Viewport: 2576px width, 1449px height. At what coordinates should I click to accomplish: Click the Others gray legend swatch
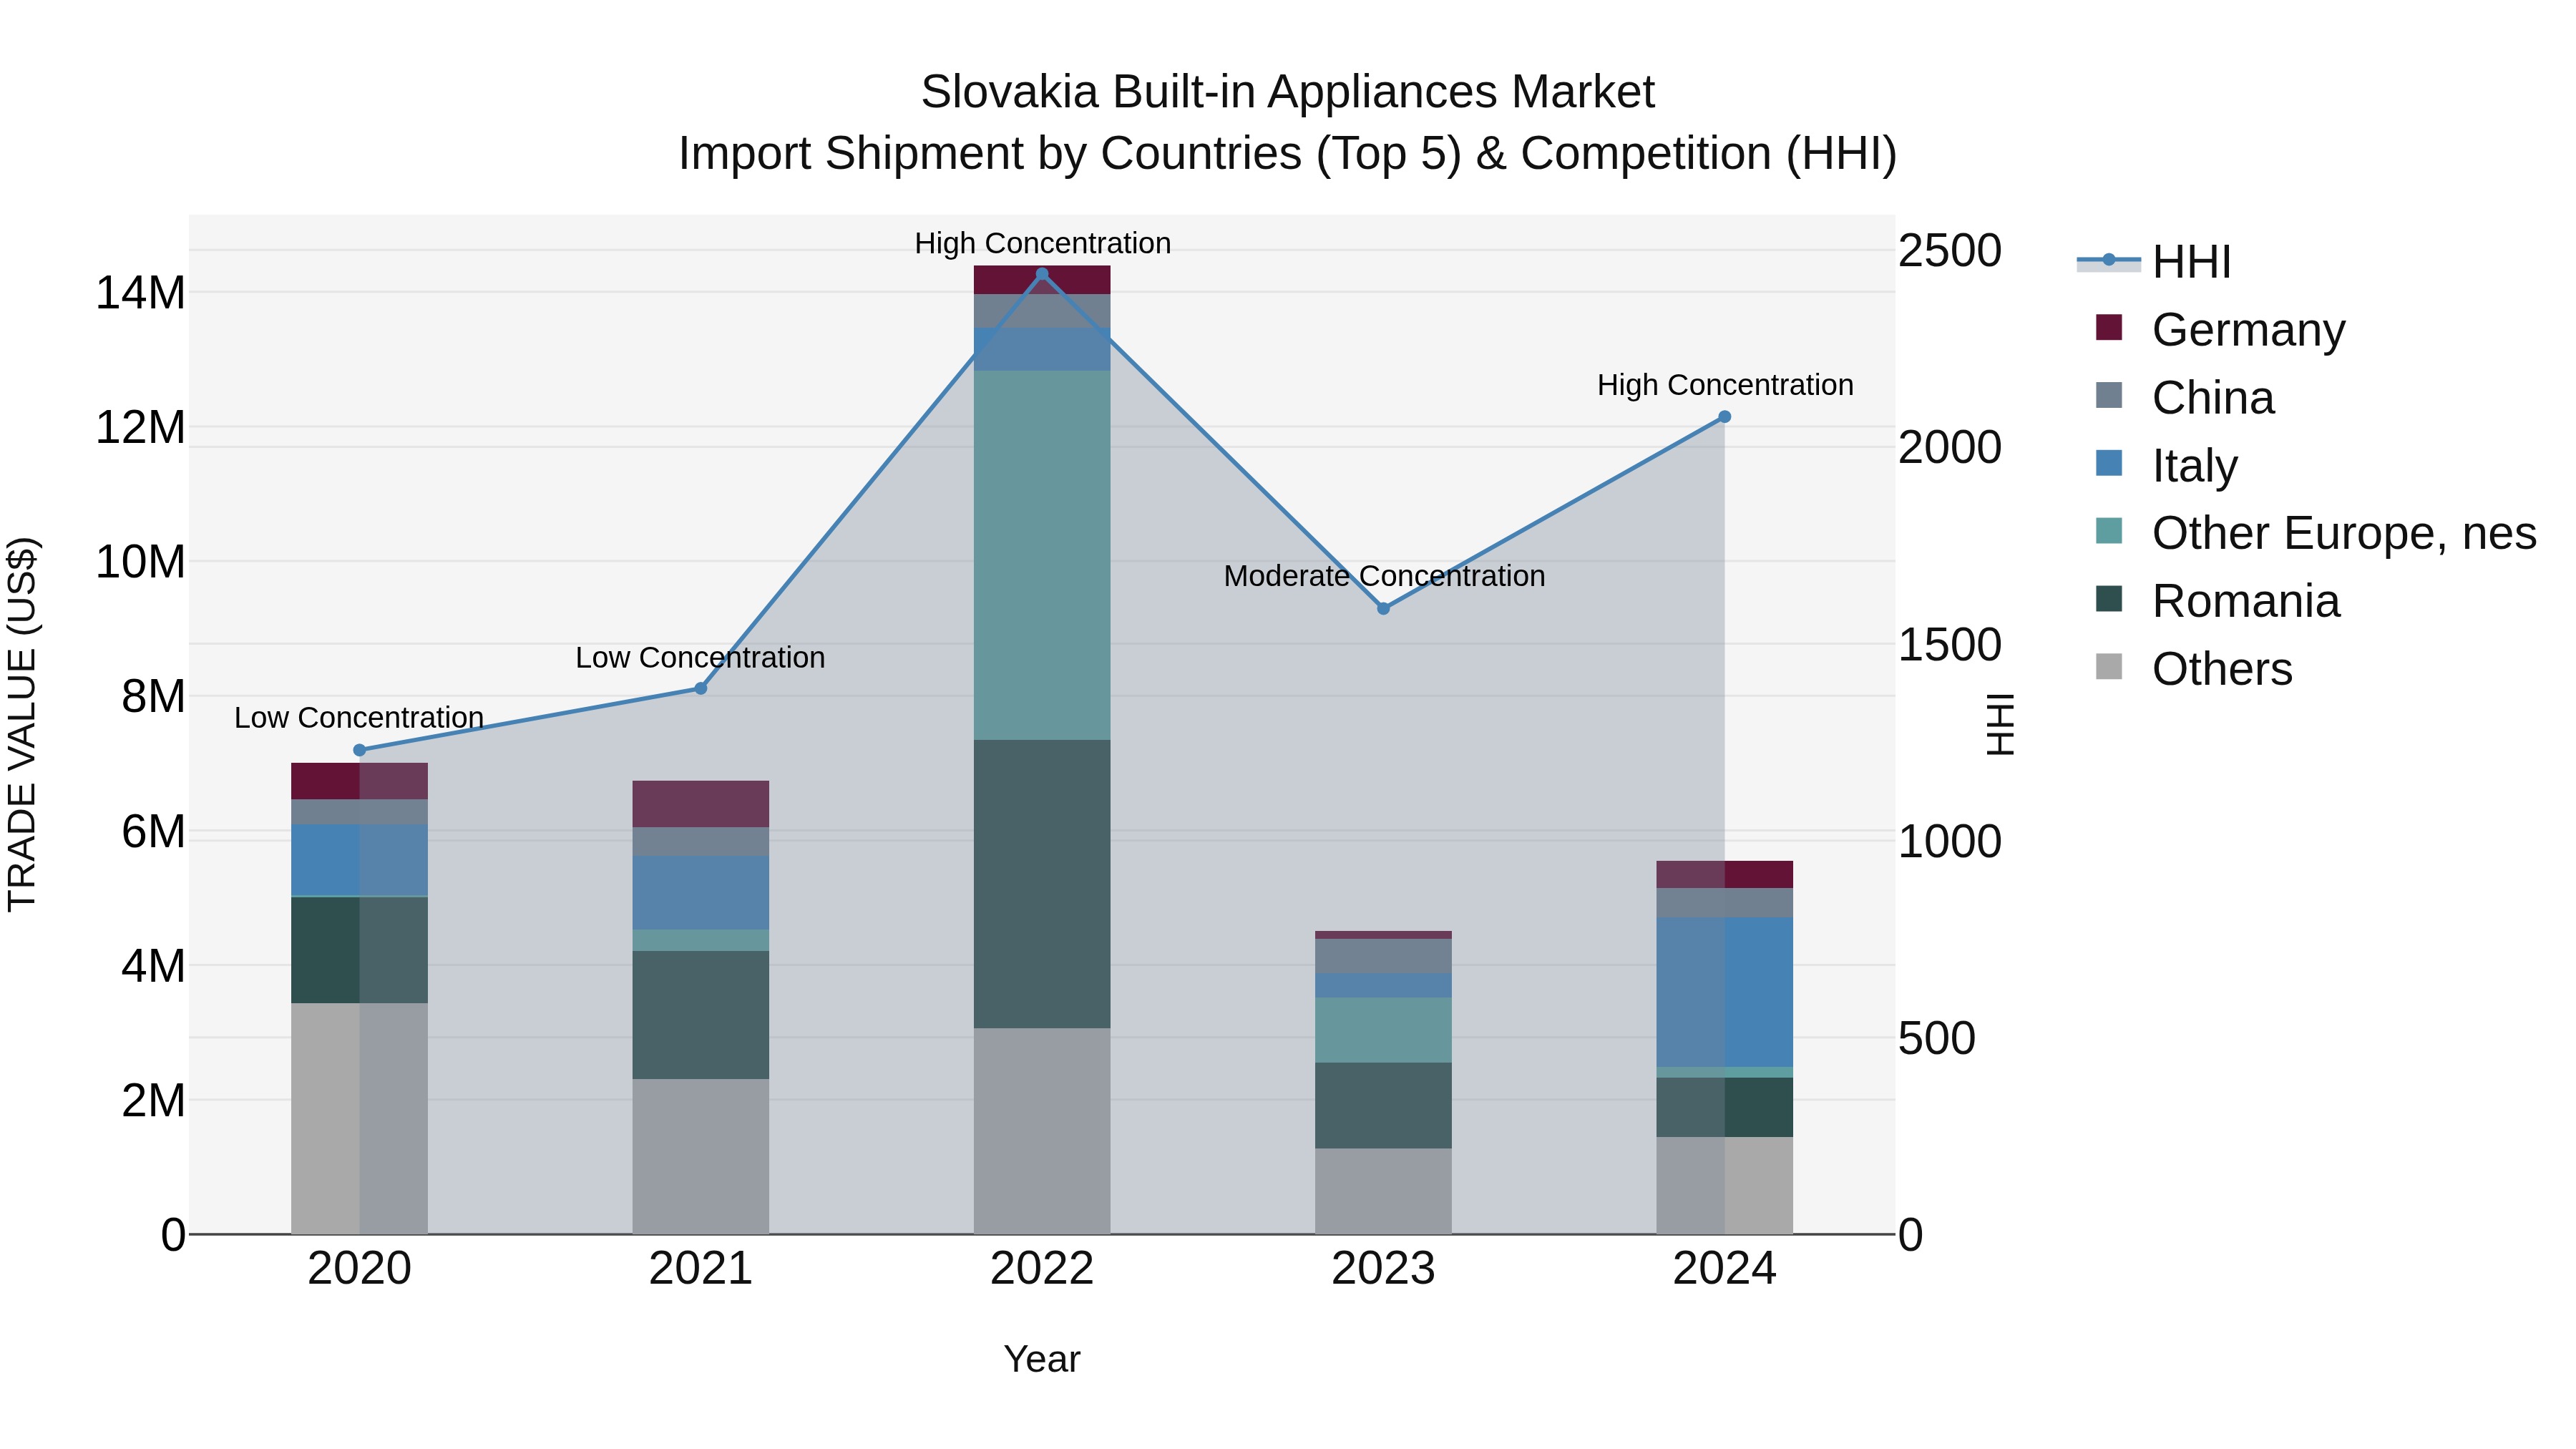pos(2109,667)
